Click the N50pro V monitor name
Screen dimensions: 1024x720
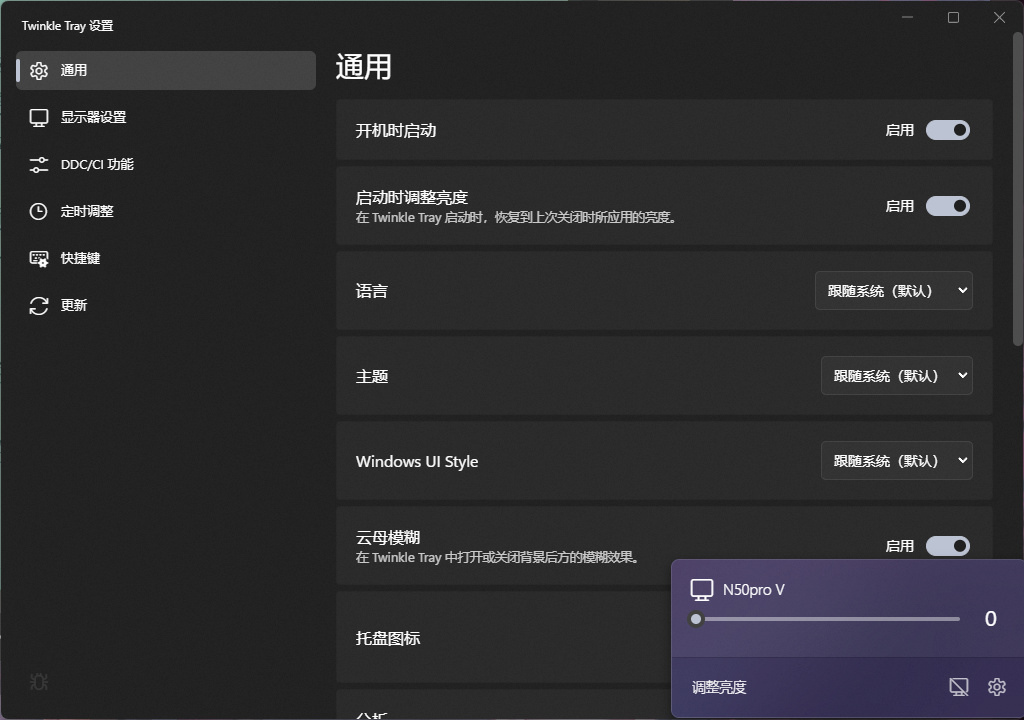[754, 590]
